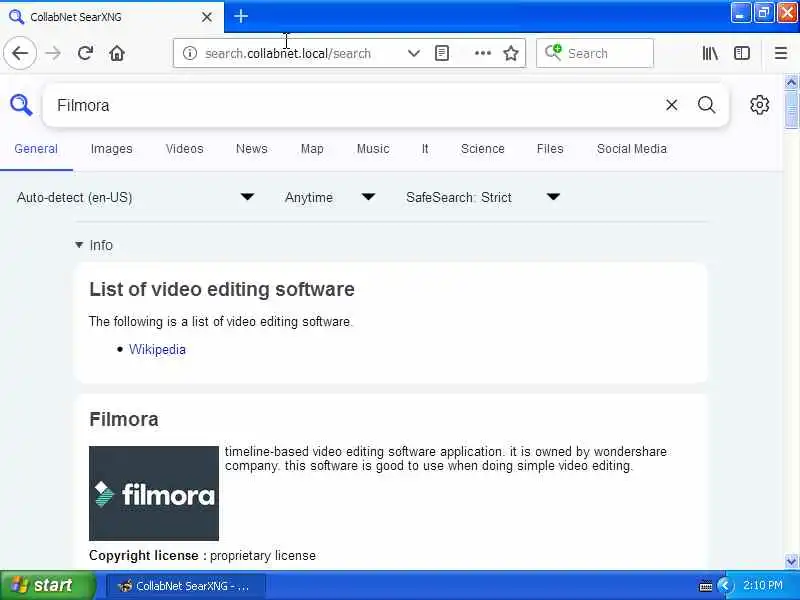Open SearXNG preferences gear
This screenshot has height=600, width=800.
click(x=759, y=105)
